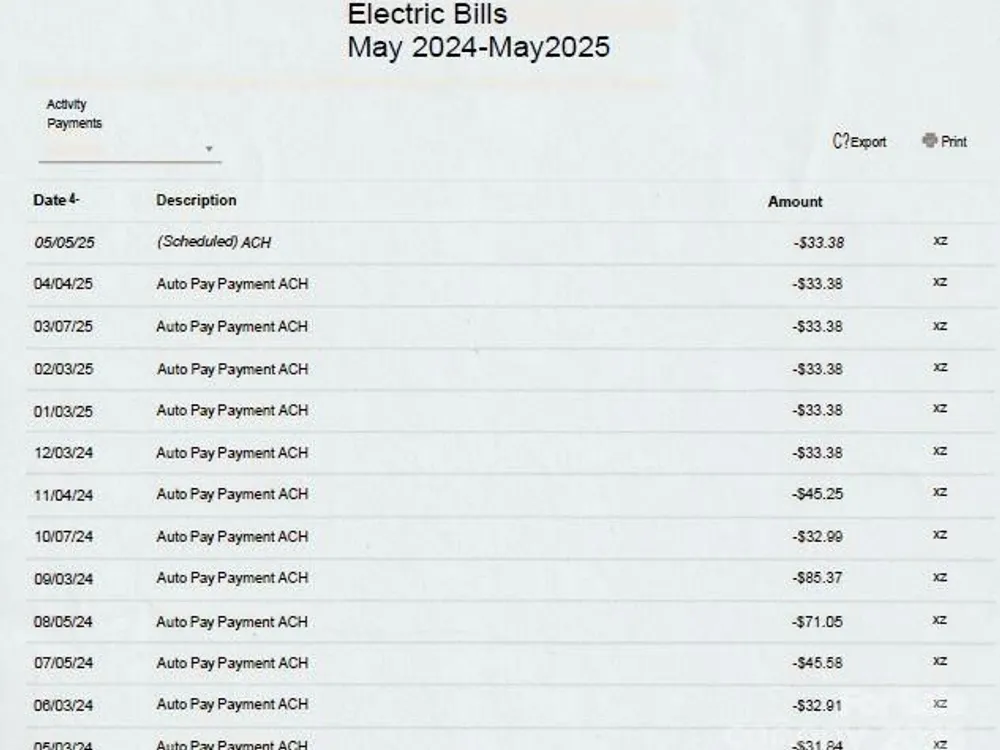
Task: Click the Print printer icon
Action: click(930, 140)
